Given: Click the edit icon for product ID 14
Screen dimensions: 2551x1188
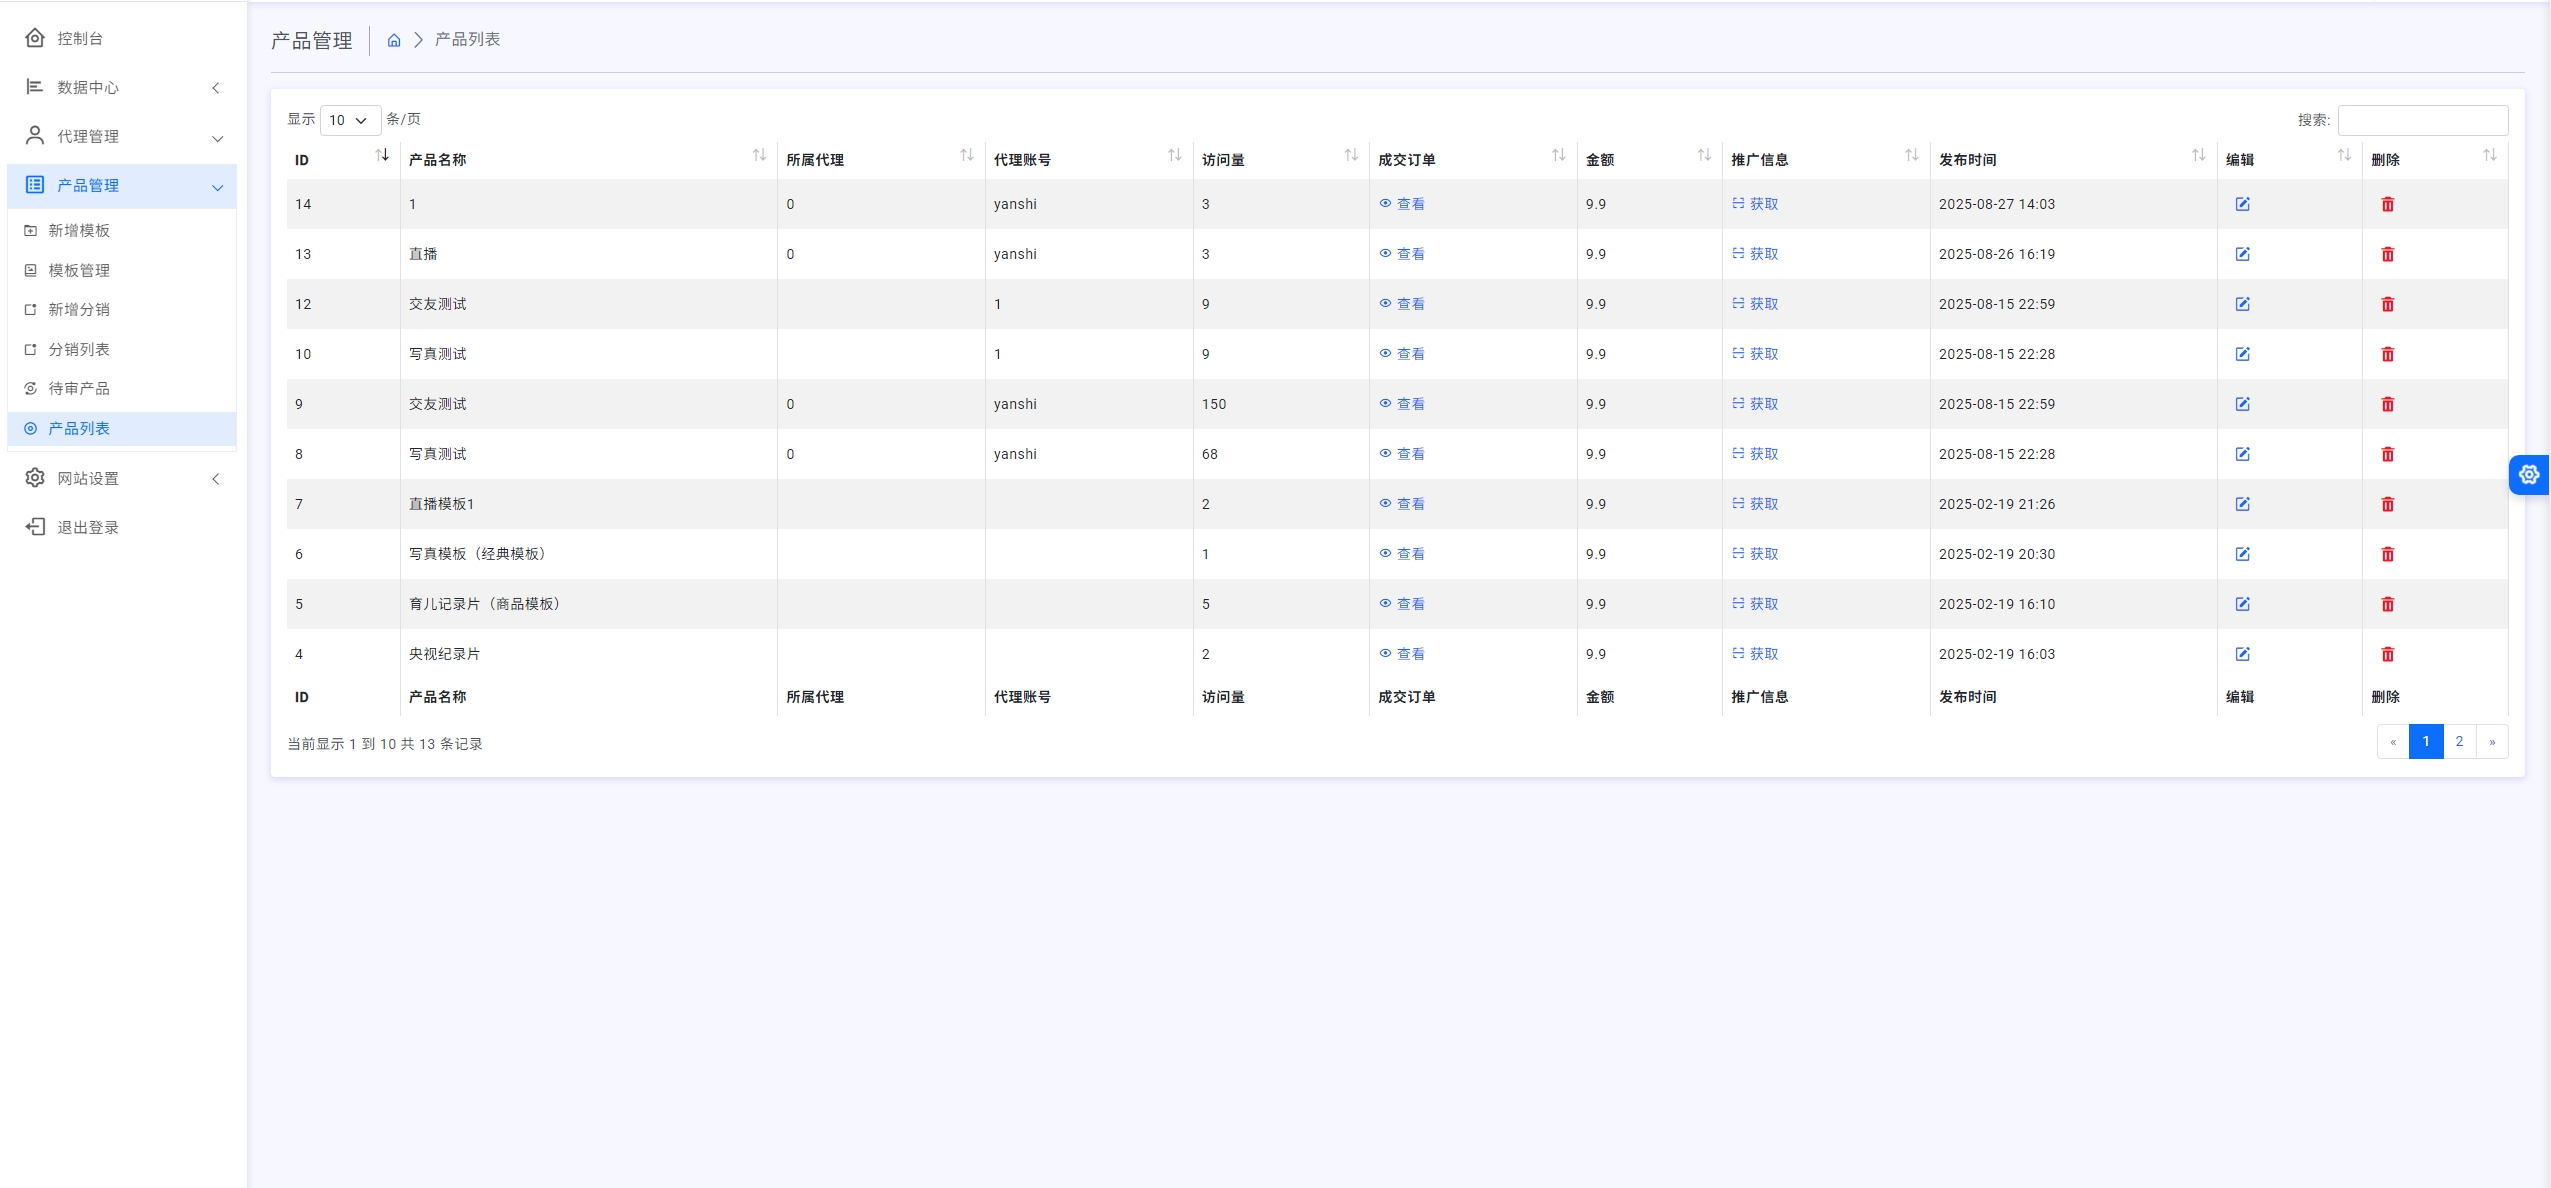Looking at the screenshot, I should tap(2242, 204).
